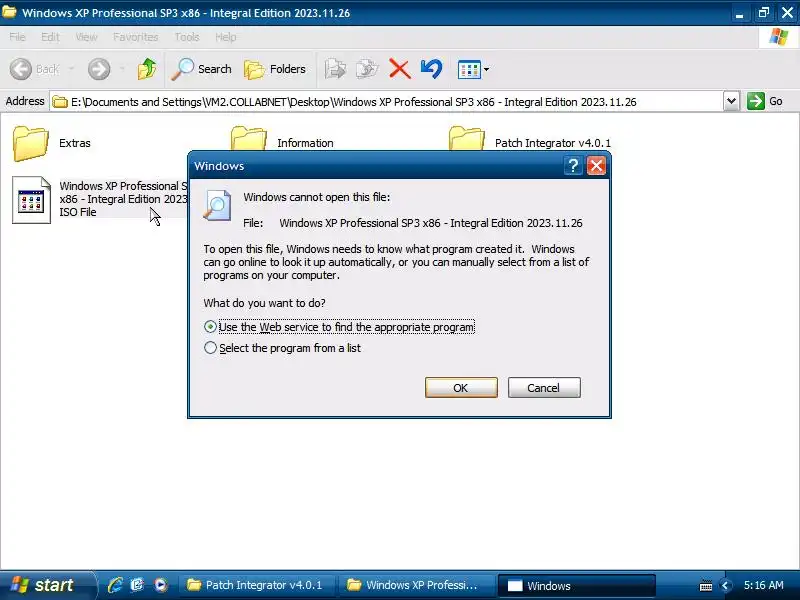800x600 pixels.
Task: Close the Windows cannot open dialog
Action: click(596, 166)
